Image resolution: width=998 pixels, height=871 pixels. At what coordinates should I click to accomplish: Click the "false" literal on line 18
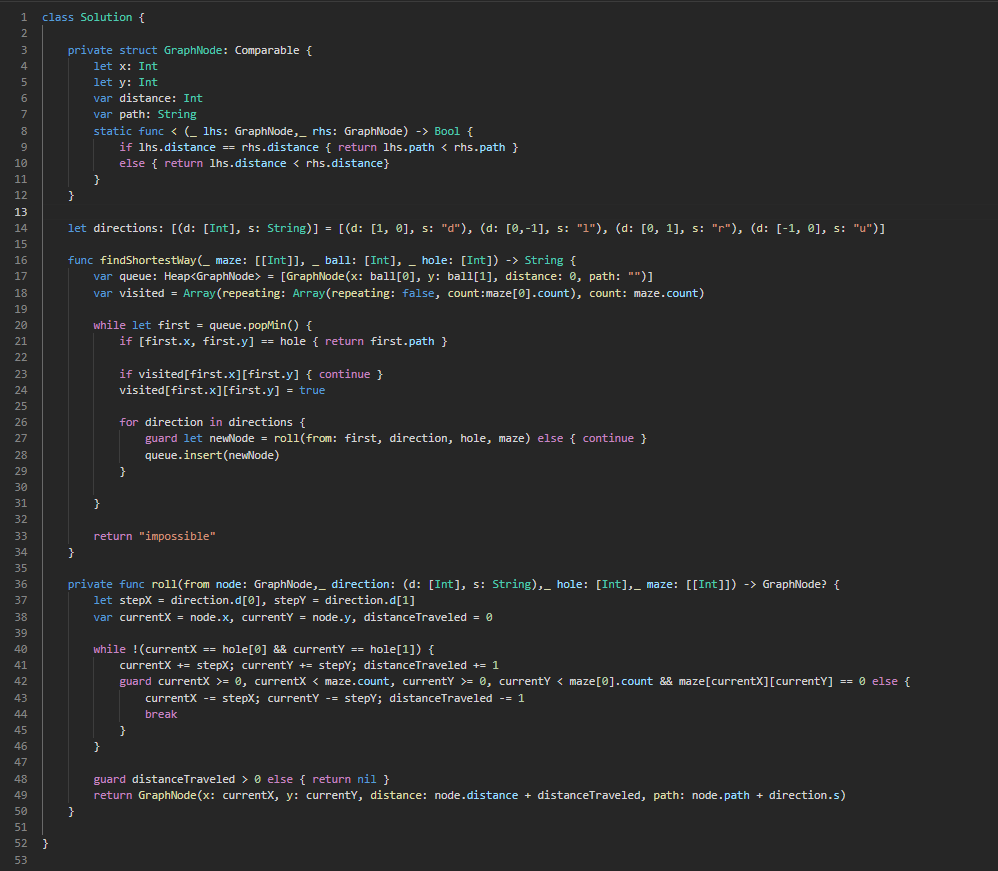pos(418,293)
